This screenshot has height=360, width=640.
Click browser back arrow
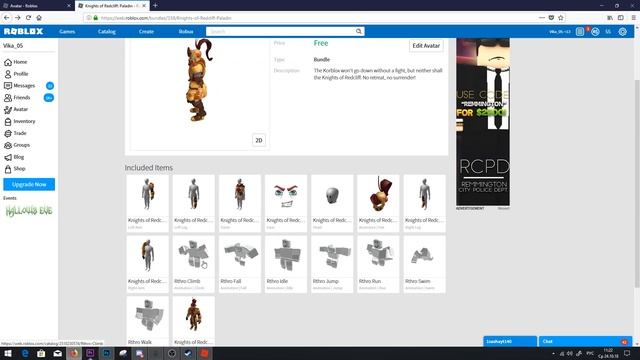point(7,18)
